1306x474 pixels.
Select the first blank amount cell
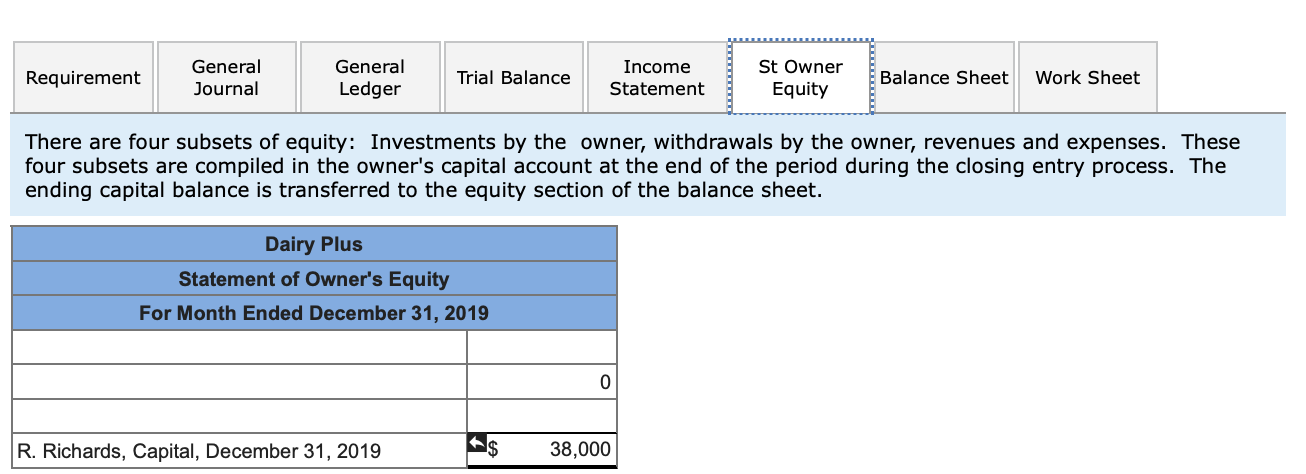(541, 347)
